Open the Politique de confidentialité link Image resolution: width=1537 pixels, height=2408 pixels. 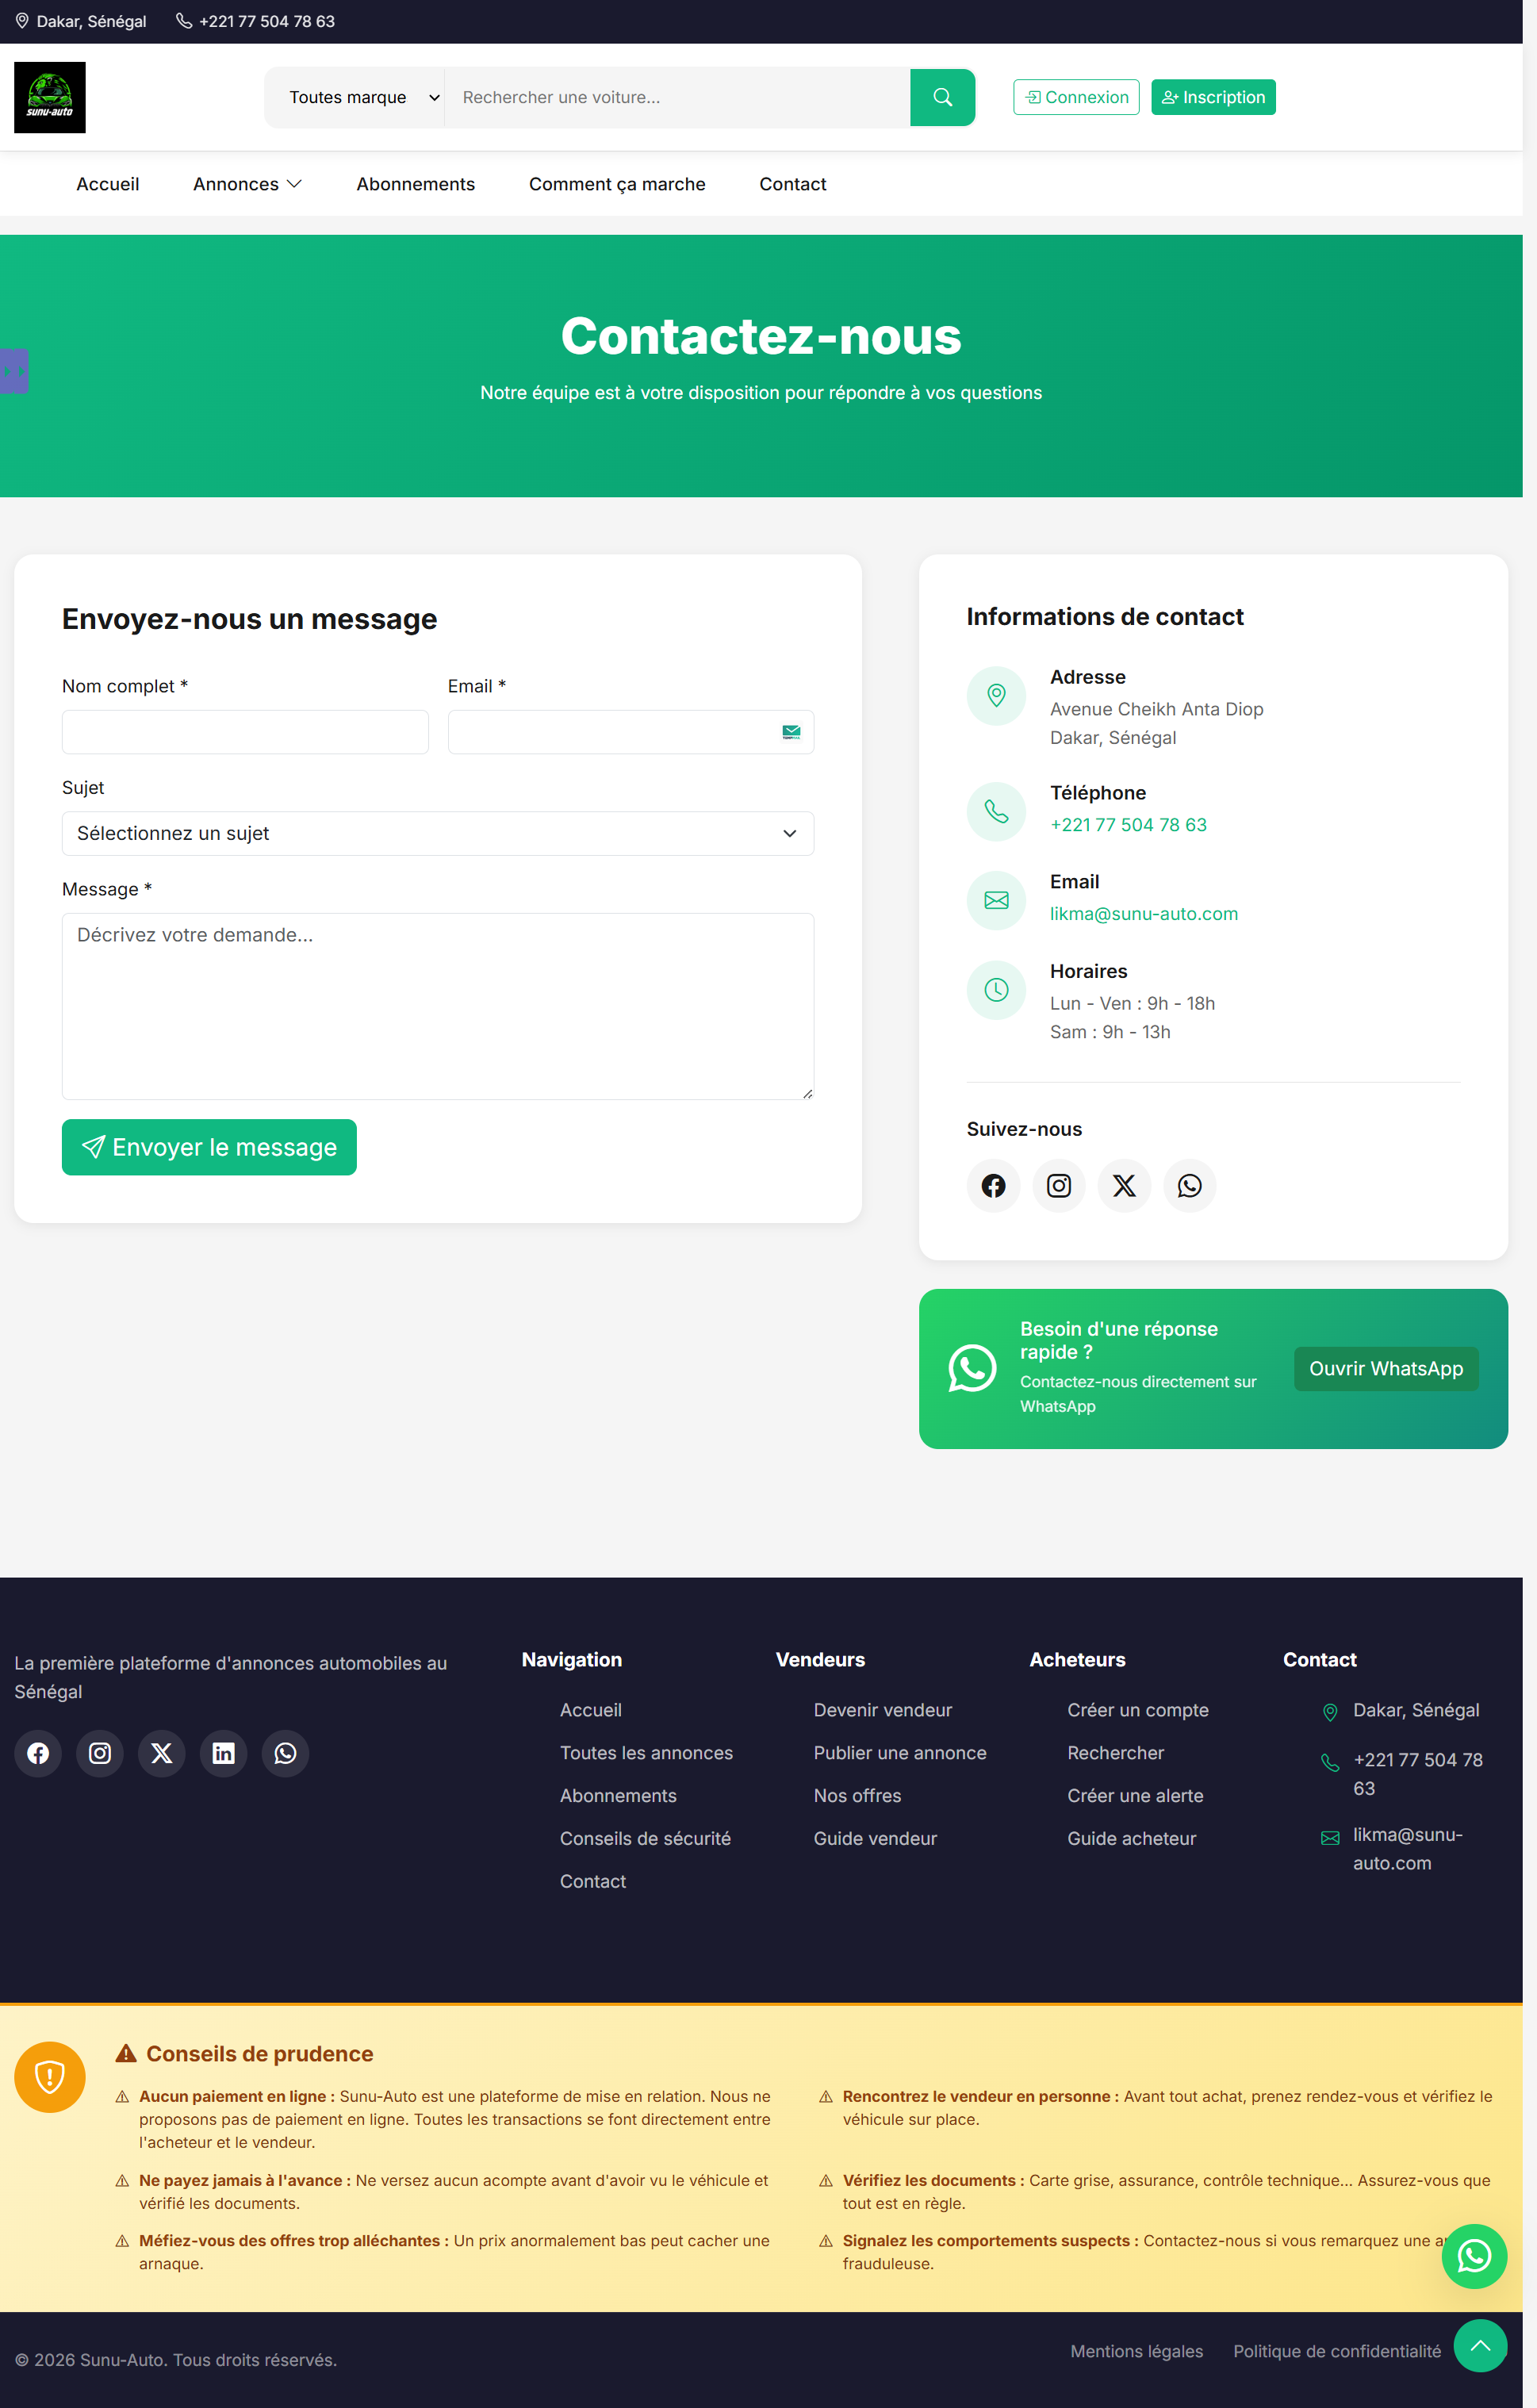click(x=1336, y=2351)
